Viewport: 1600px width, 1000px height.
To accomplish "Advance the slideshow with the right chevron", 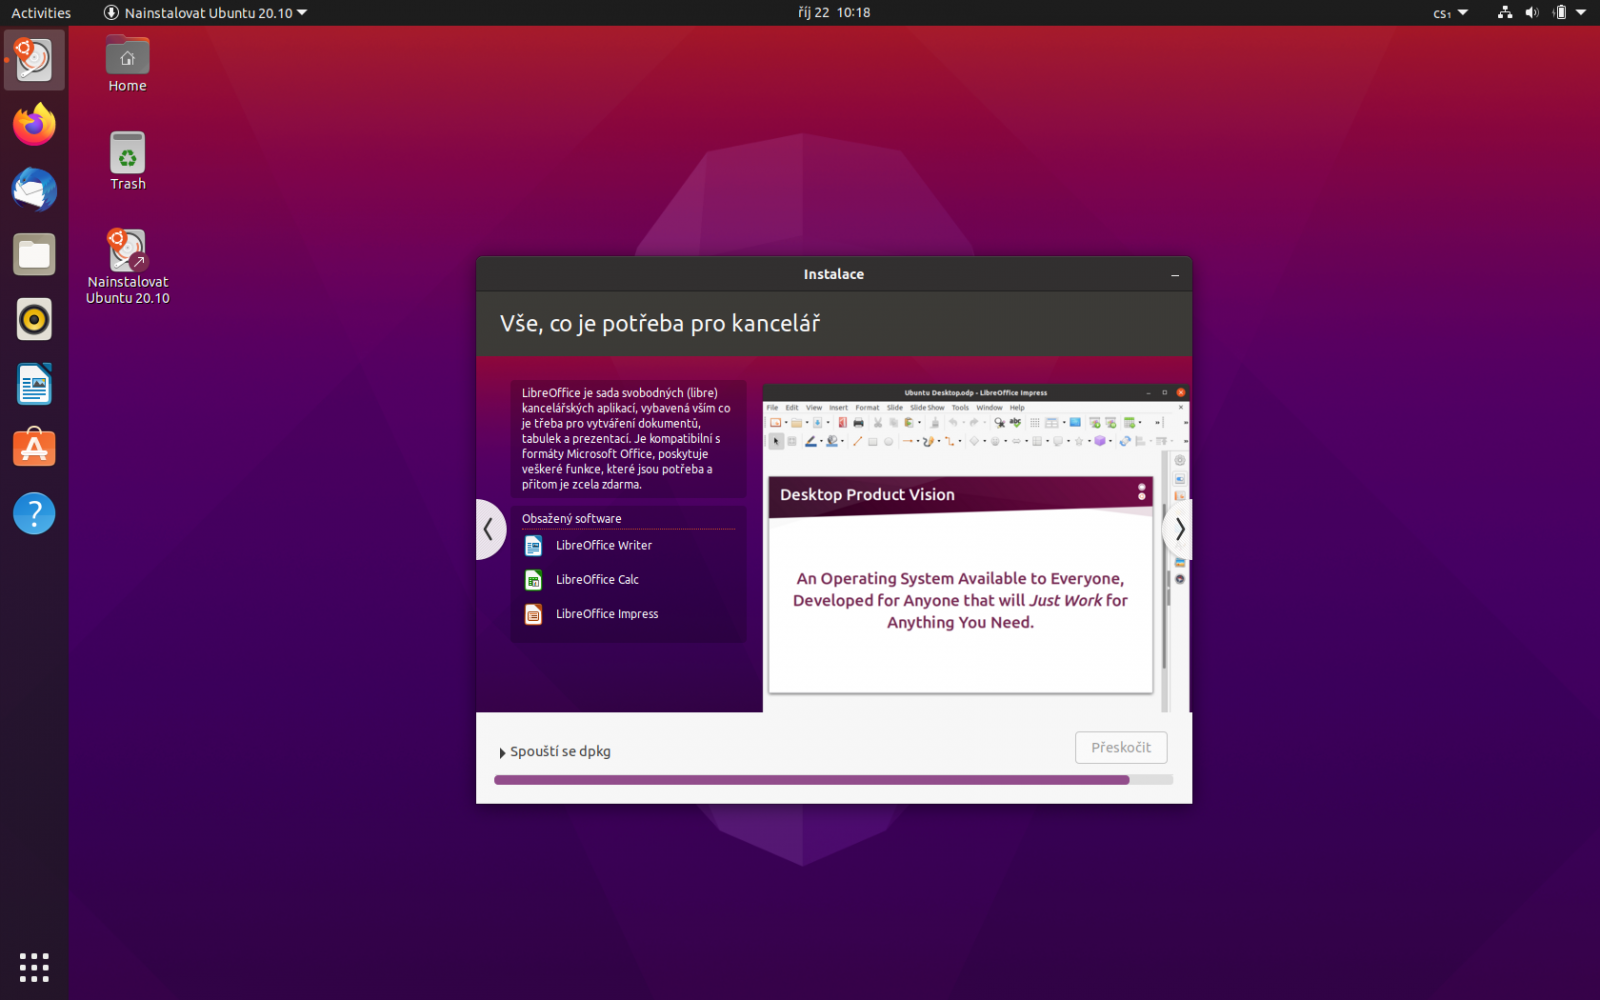I will [1179, 529].
